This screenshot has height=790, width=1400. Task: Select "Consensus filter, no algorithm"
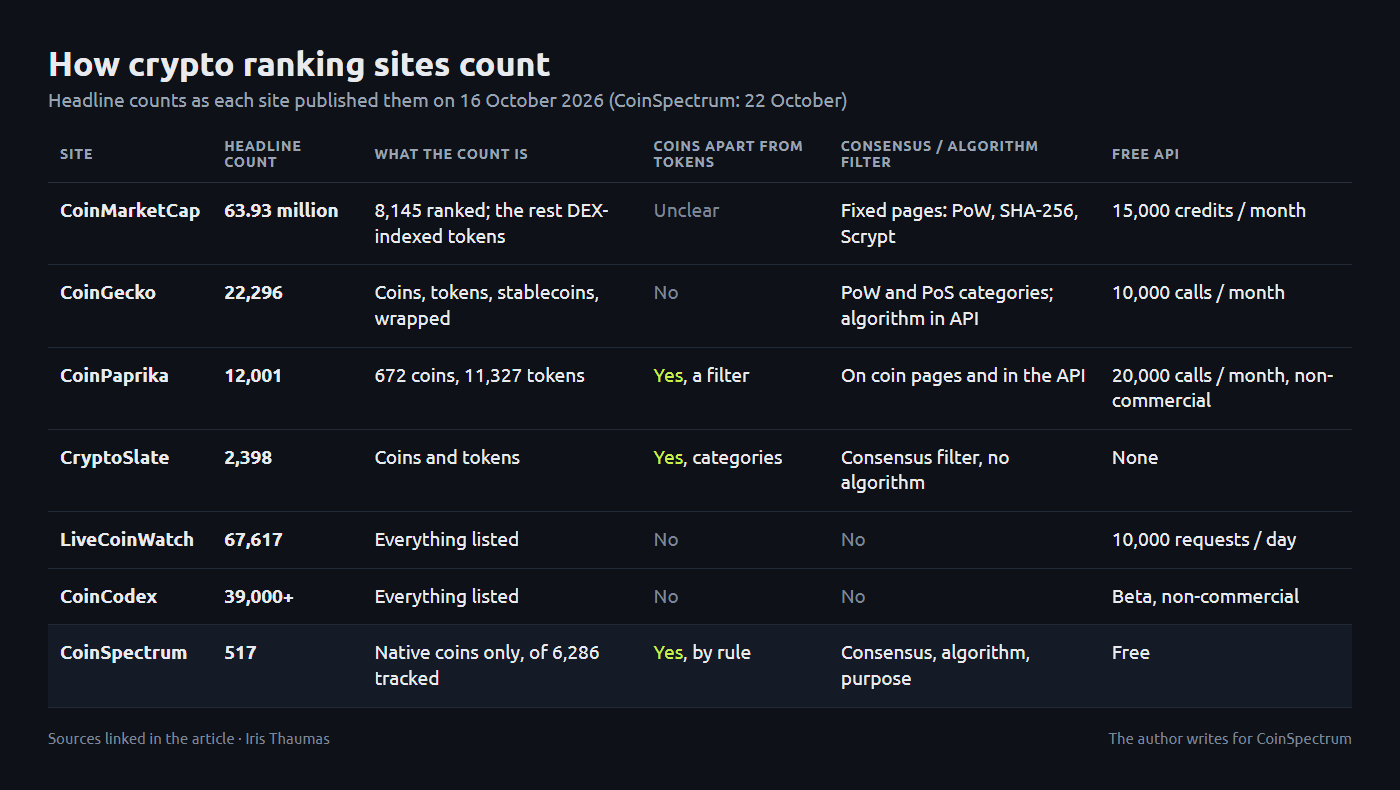[x=925, y=470]
